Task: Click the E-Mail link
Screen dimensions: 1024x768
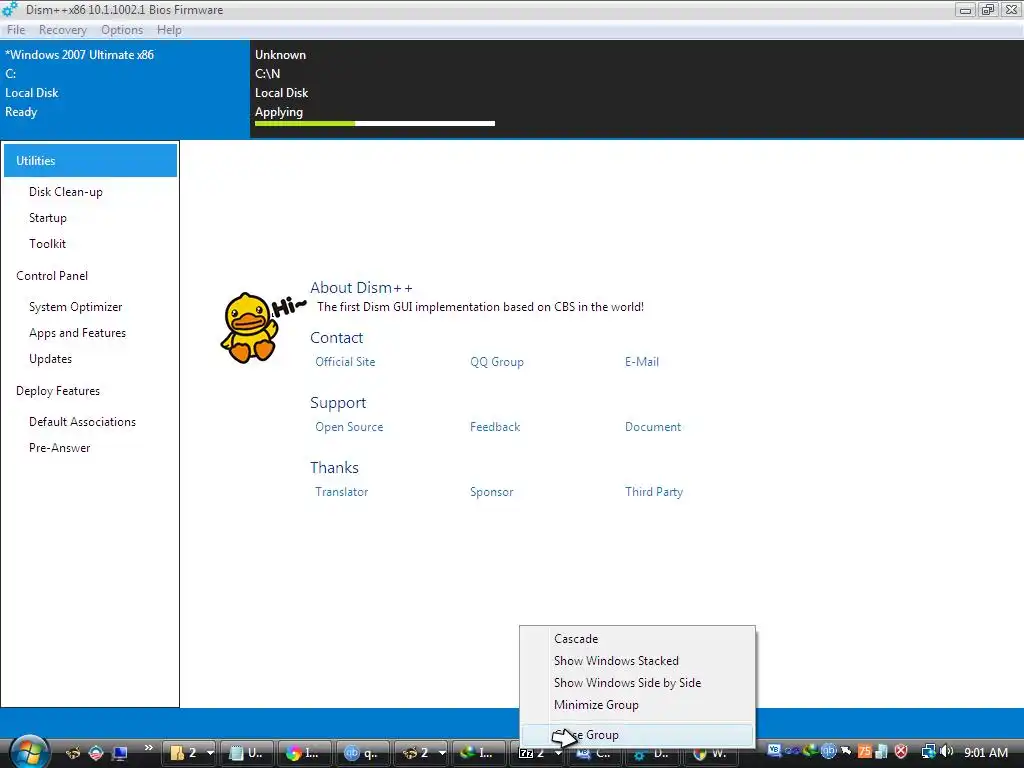Action: [x=641, y=362]
